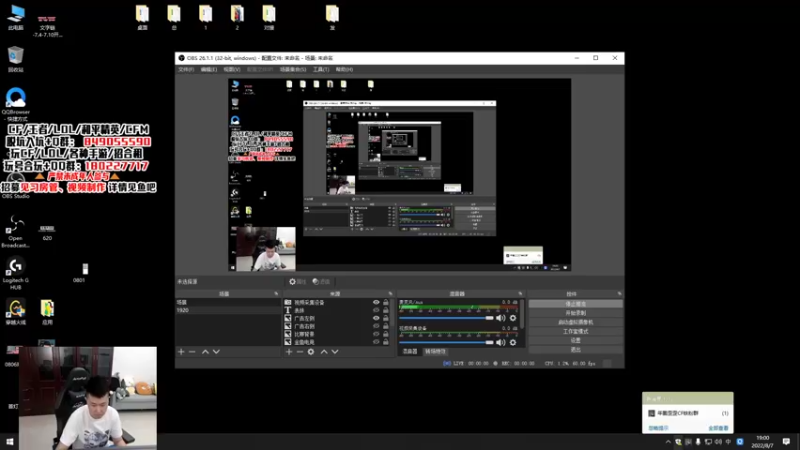Click the volume icon in the system tray
Image resolution: width=800 pixels, height=450 pixels.
click(x=718, y=442)
